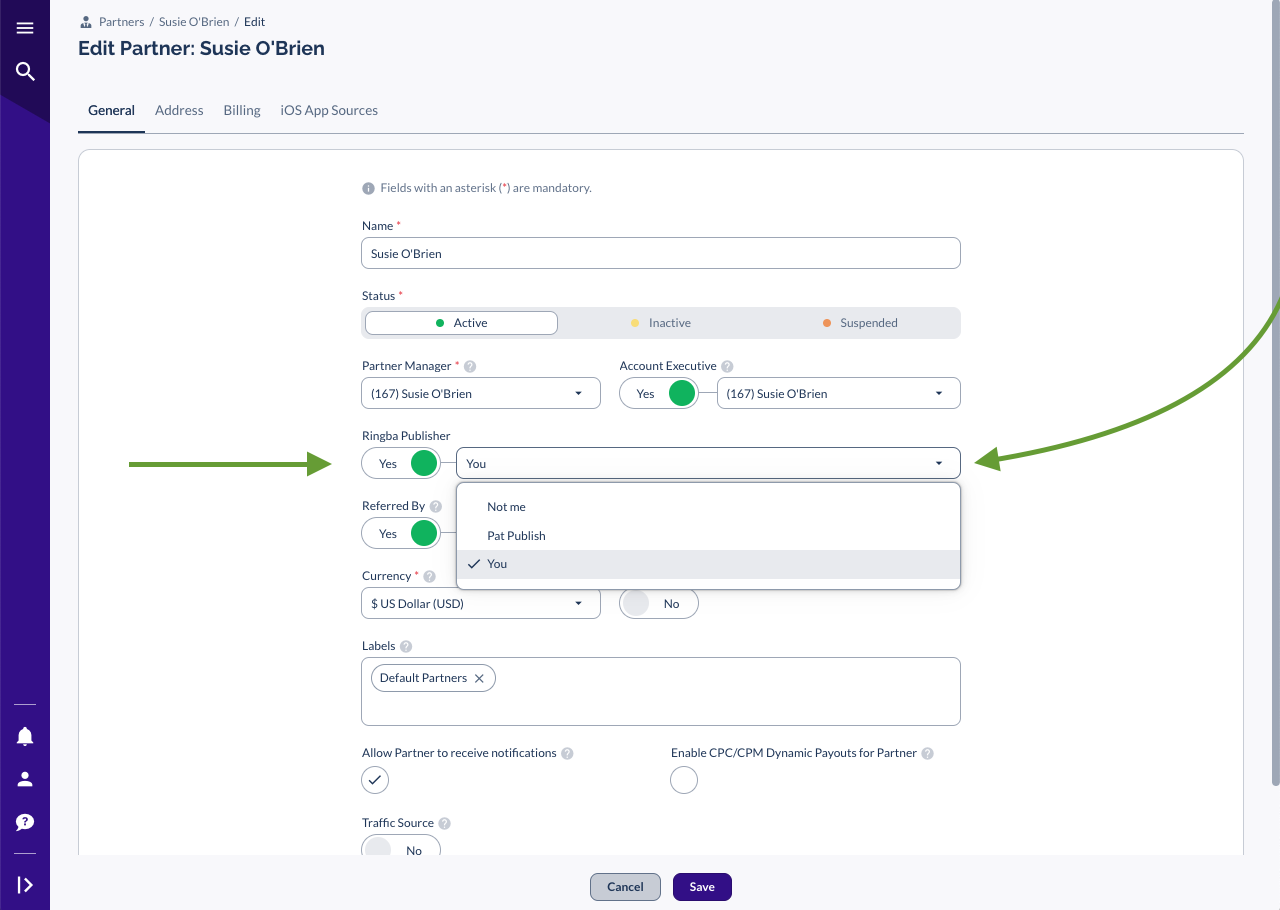The width and height of the screenshot is (1280, 910).
Task: Open the hamburger menu icon
Action: [25, 28]
